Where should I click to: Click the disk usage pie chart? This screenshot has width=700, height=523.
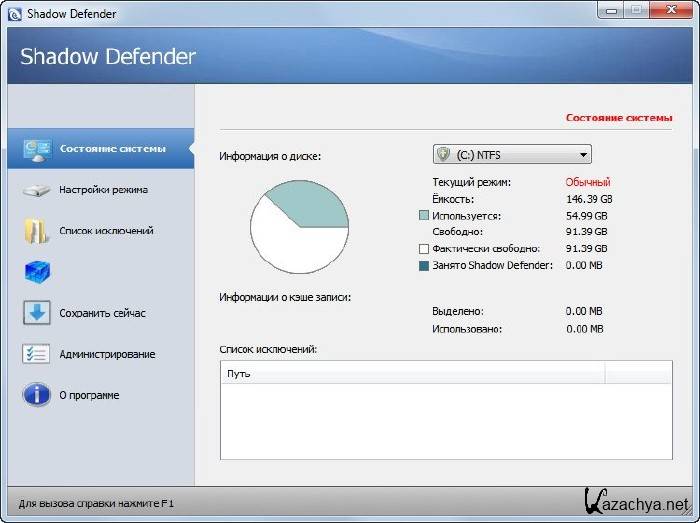(298, 228)
